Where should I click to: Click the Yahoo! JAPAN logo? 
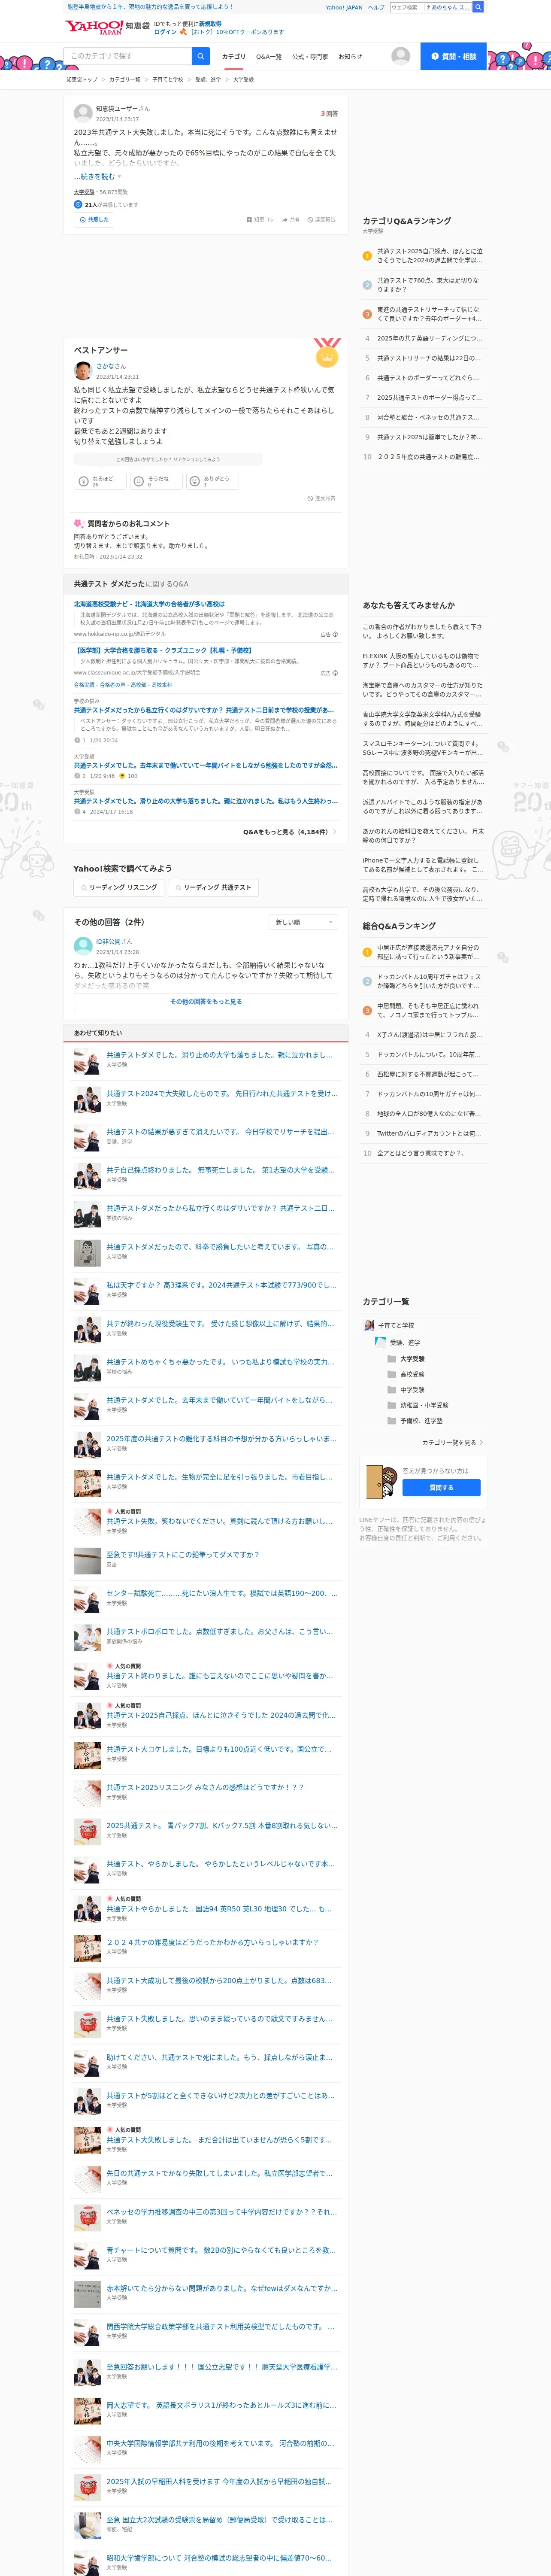point(93,27)
